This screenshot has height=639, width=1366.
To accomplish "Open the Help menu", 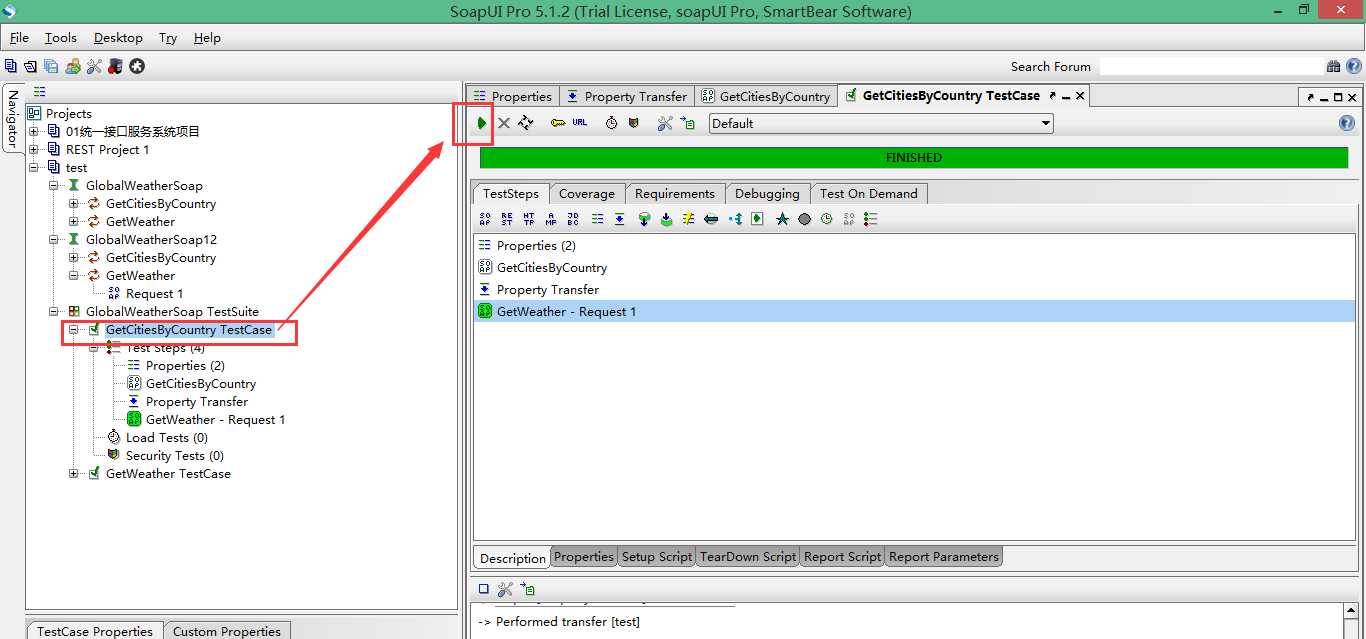I will click(x=207, y=38).
